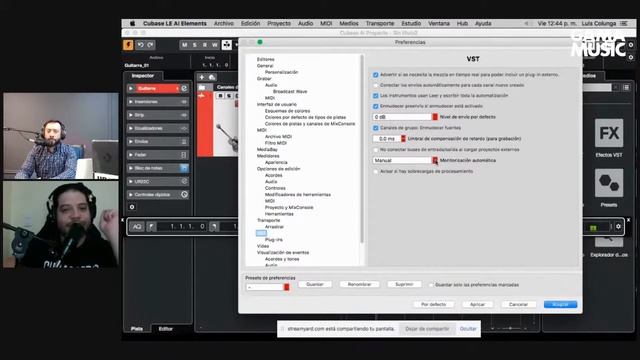Expand the UR22C inspector section
The image size is (640, 360).
pyautogui.click(x=131, y=181)
